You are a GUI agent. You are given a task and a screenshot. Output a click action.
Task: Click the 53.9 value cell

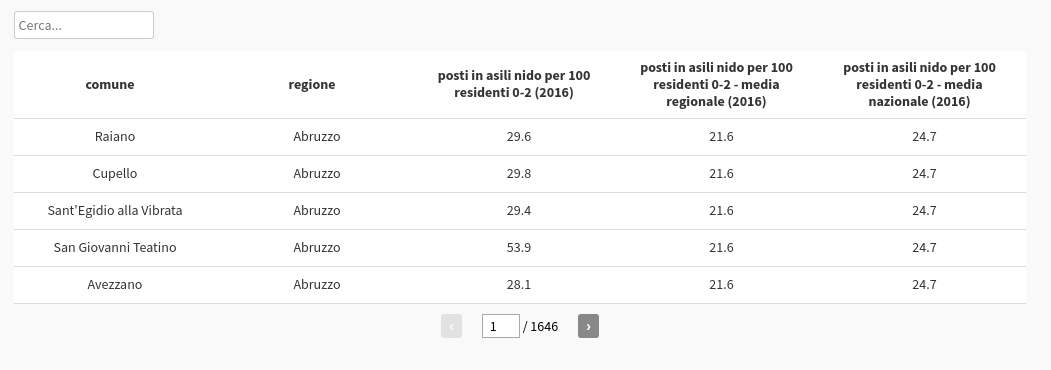pyautogui.click(x=519, y=247)
